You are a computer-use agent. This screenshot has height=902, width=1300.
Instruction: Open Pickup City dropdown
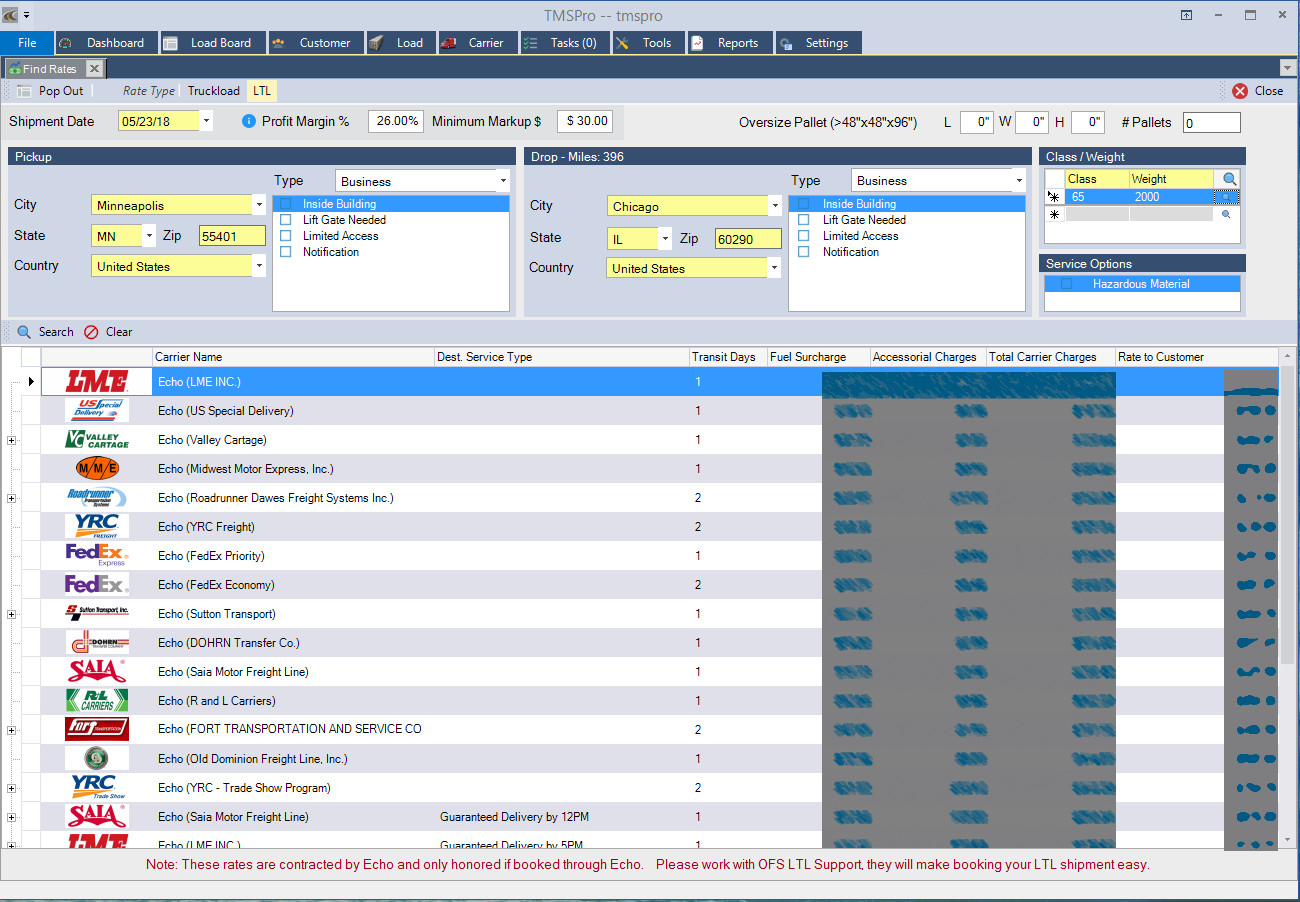pos(259,205)
